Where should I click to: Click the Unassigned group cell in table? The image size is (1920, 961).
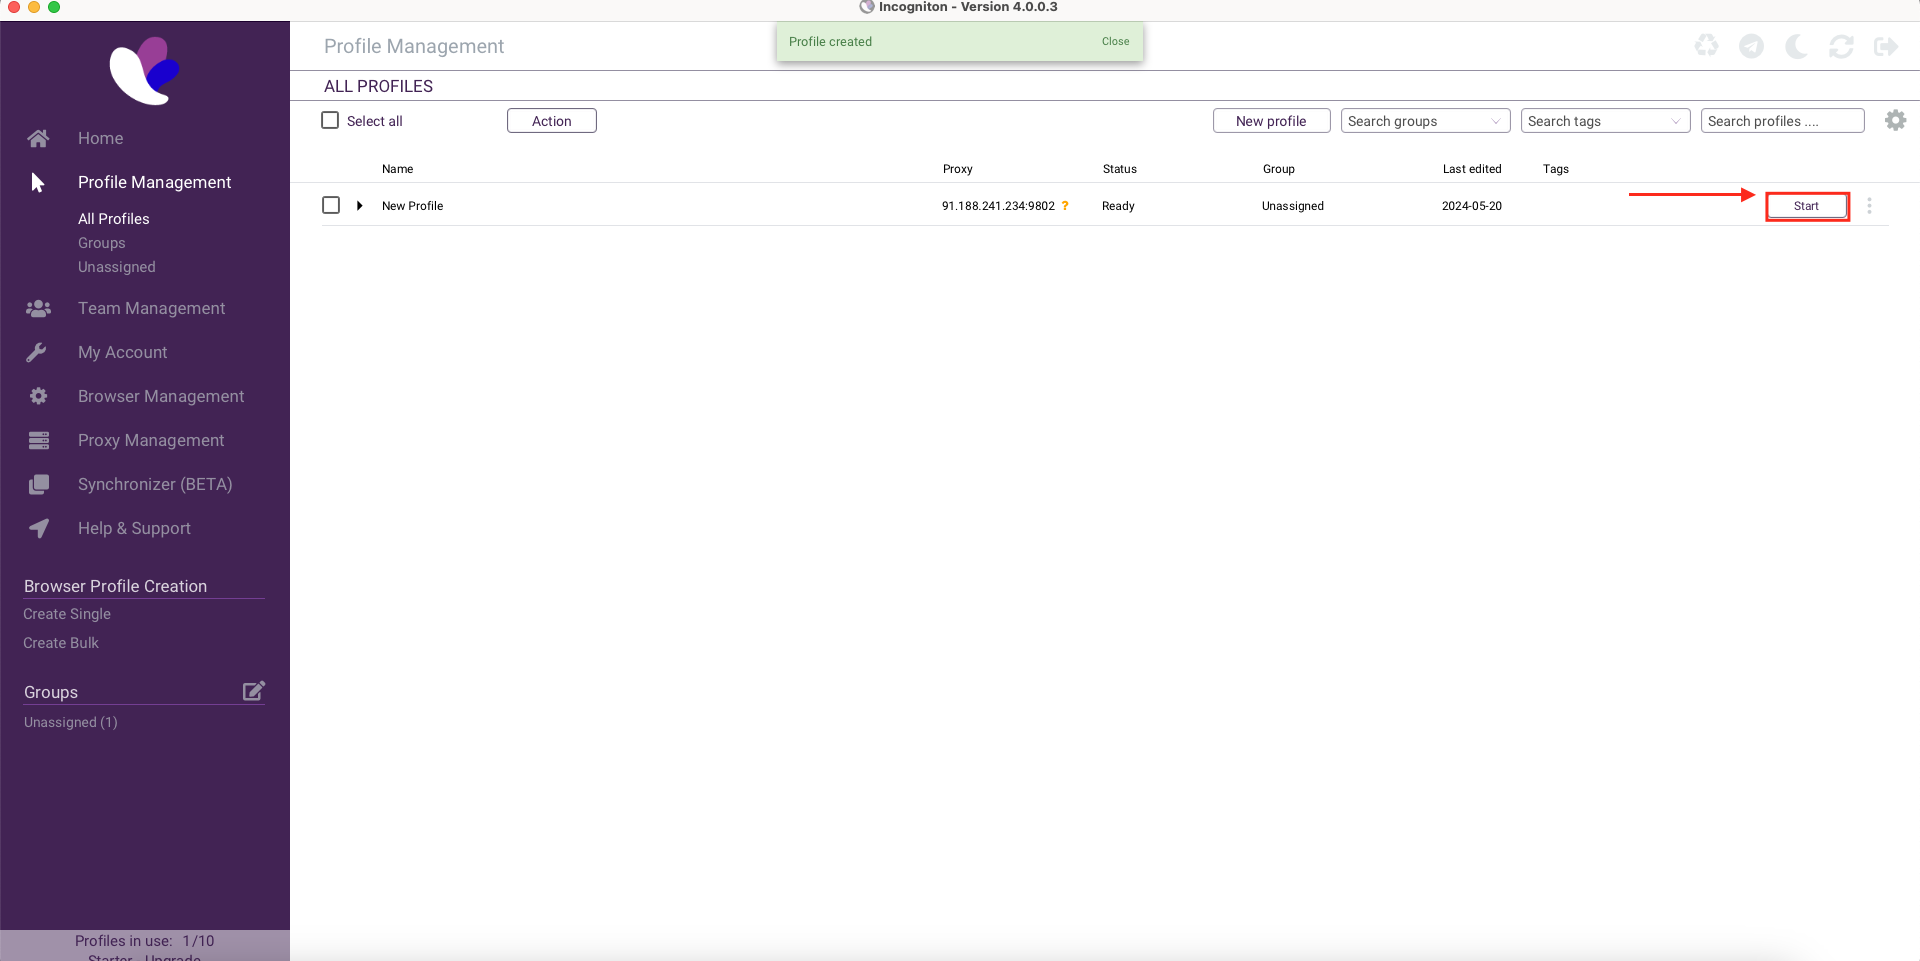[x=1293, y=206]
